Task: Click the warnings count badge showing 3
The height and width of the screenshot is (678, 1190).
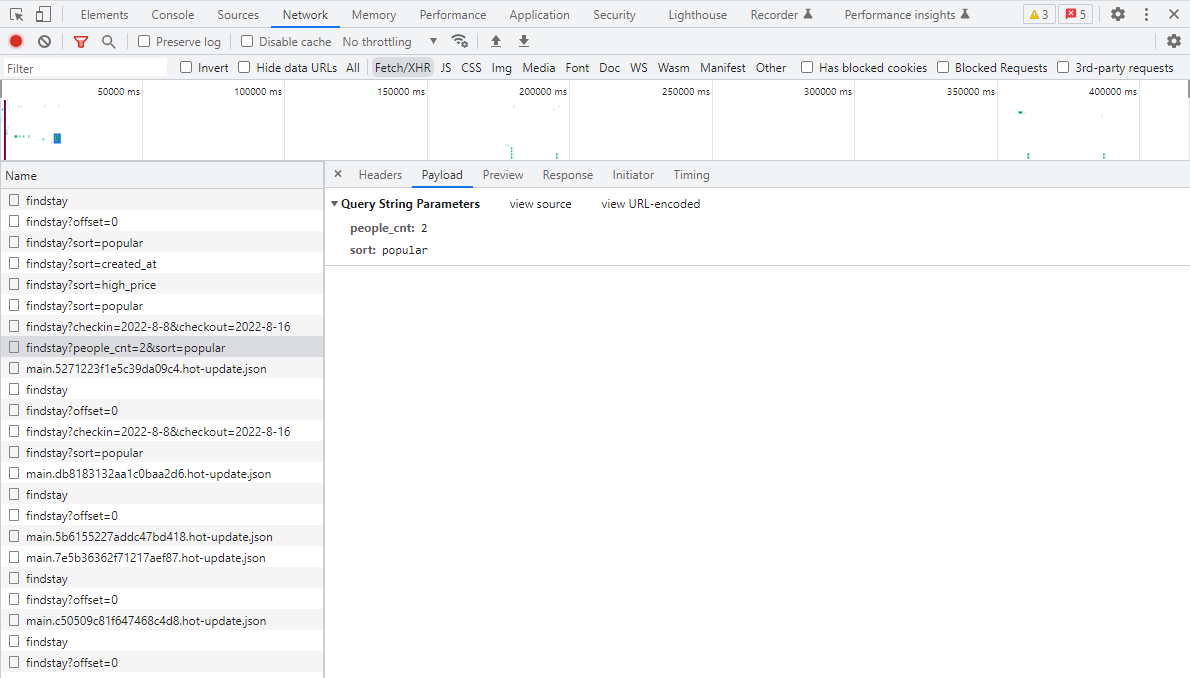Action: [1039, 14]
